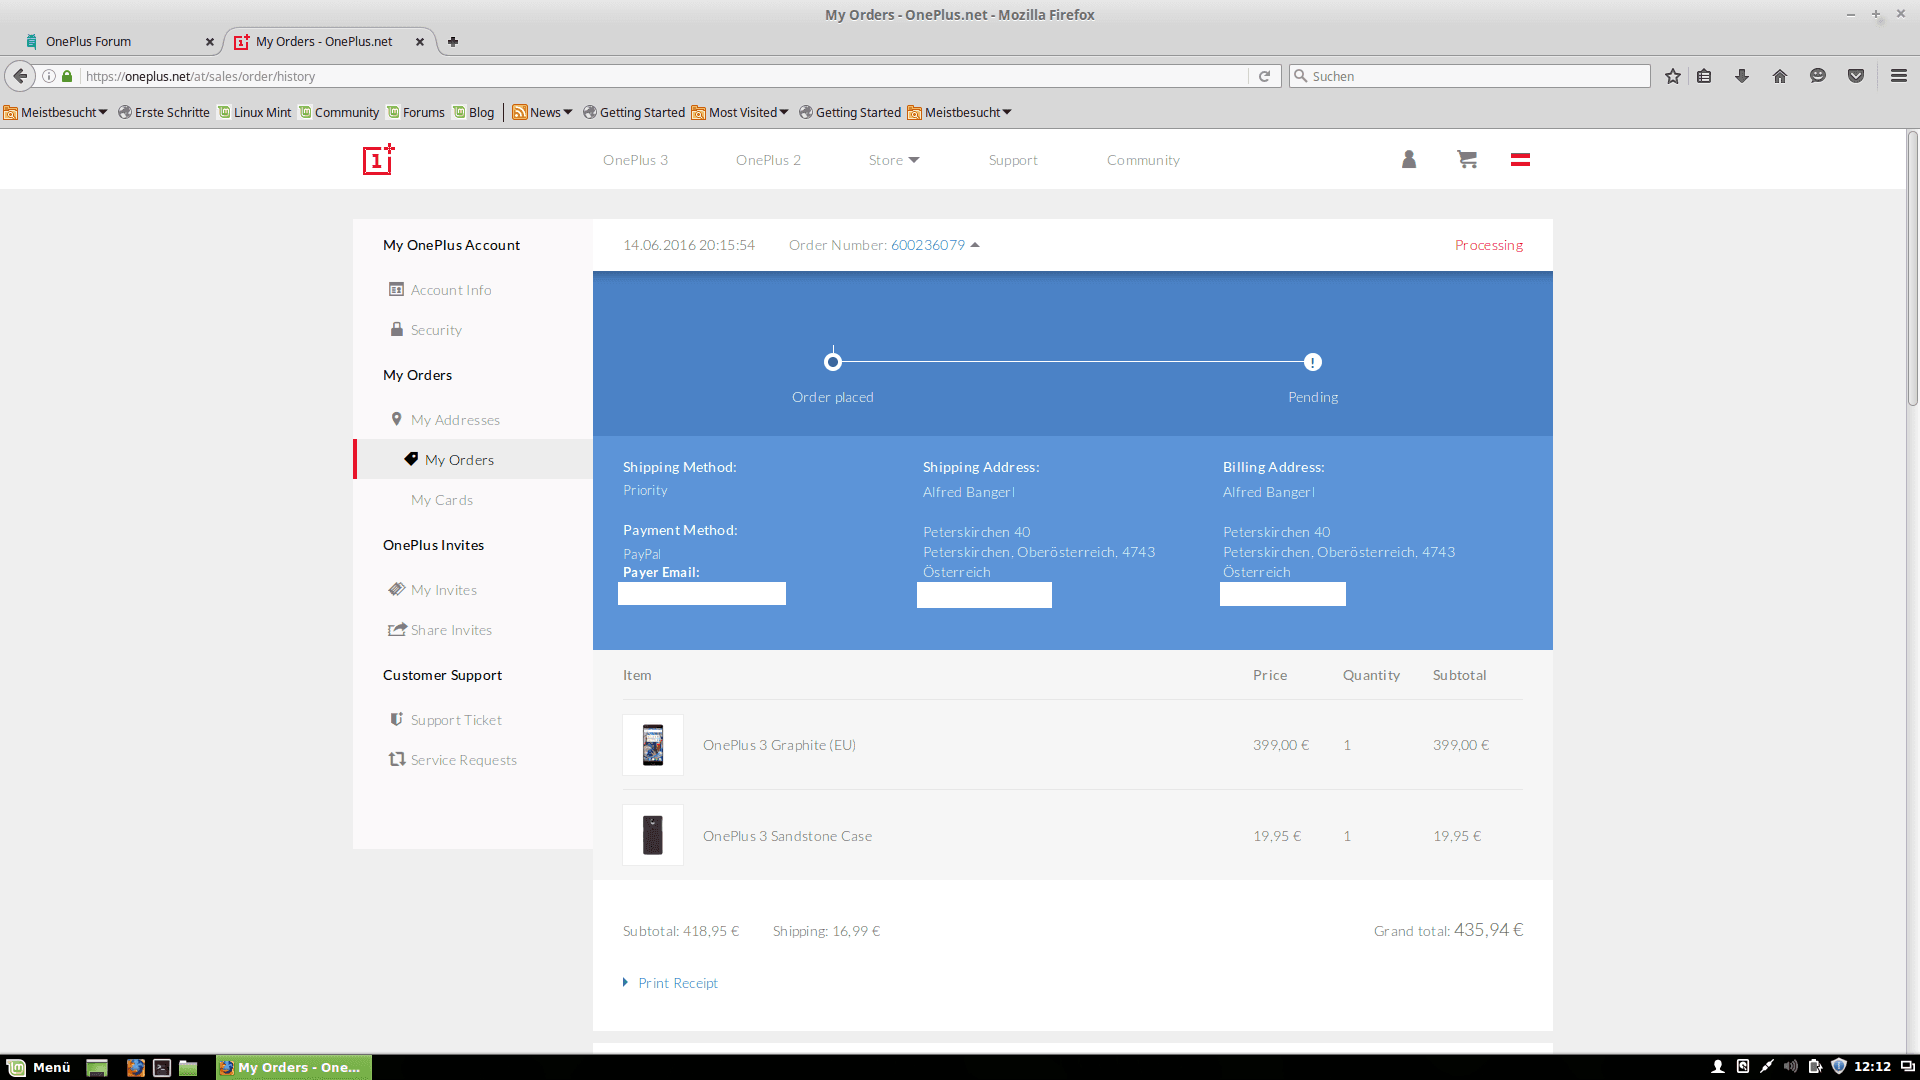
Task: Click the Suchen search field
Action: 1470,76
